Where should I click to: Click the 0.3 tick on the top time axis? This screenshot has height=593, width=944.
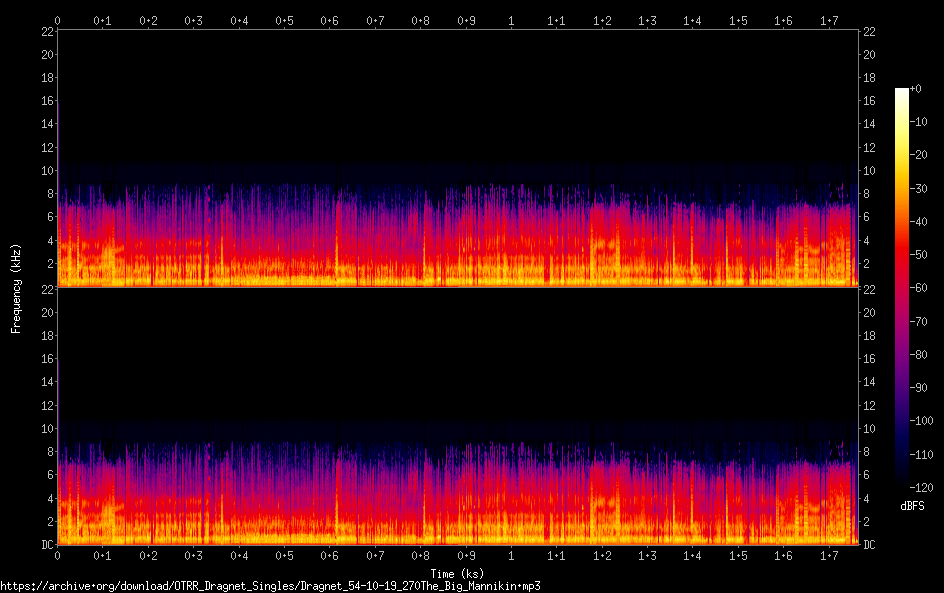194,20
